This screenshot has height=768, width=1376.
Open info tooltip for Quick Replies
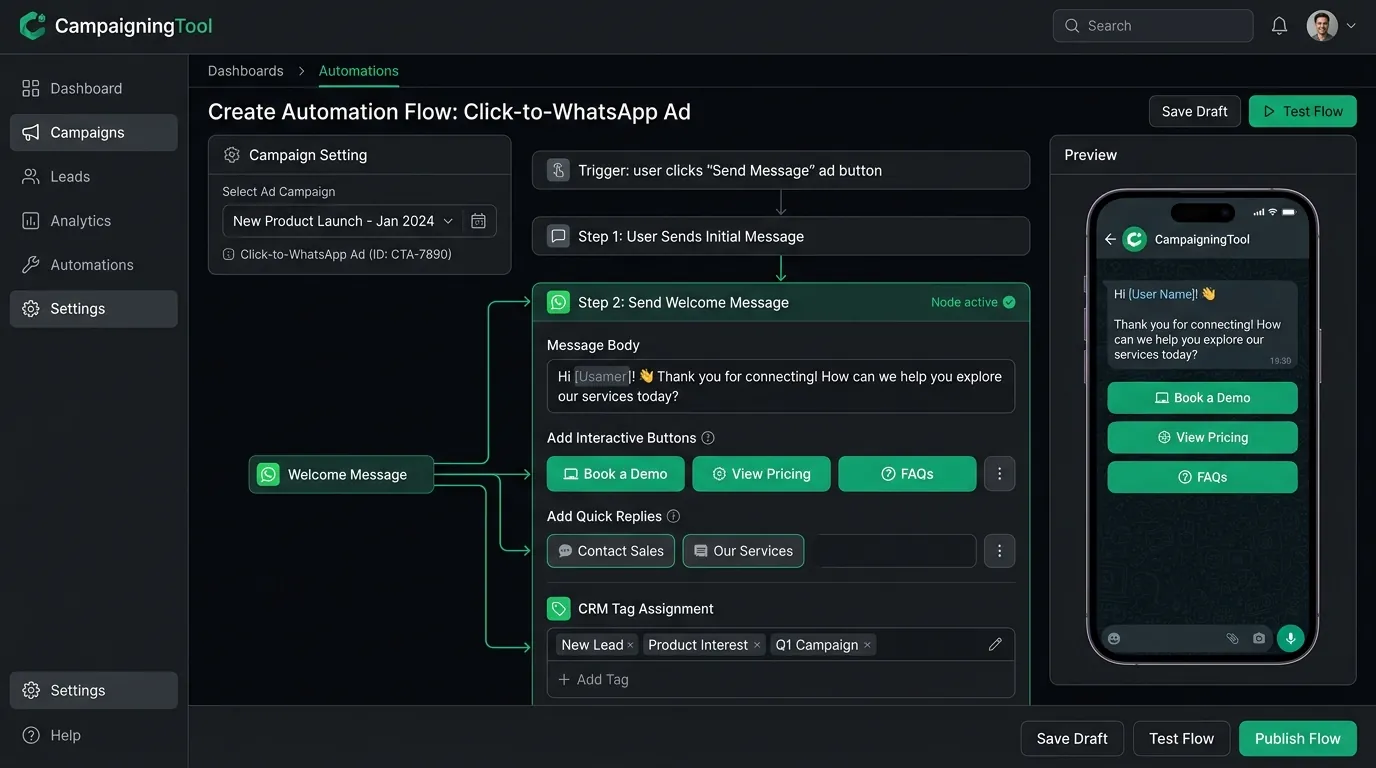[673, 516]
